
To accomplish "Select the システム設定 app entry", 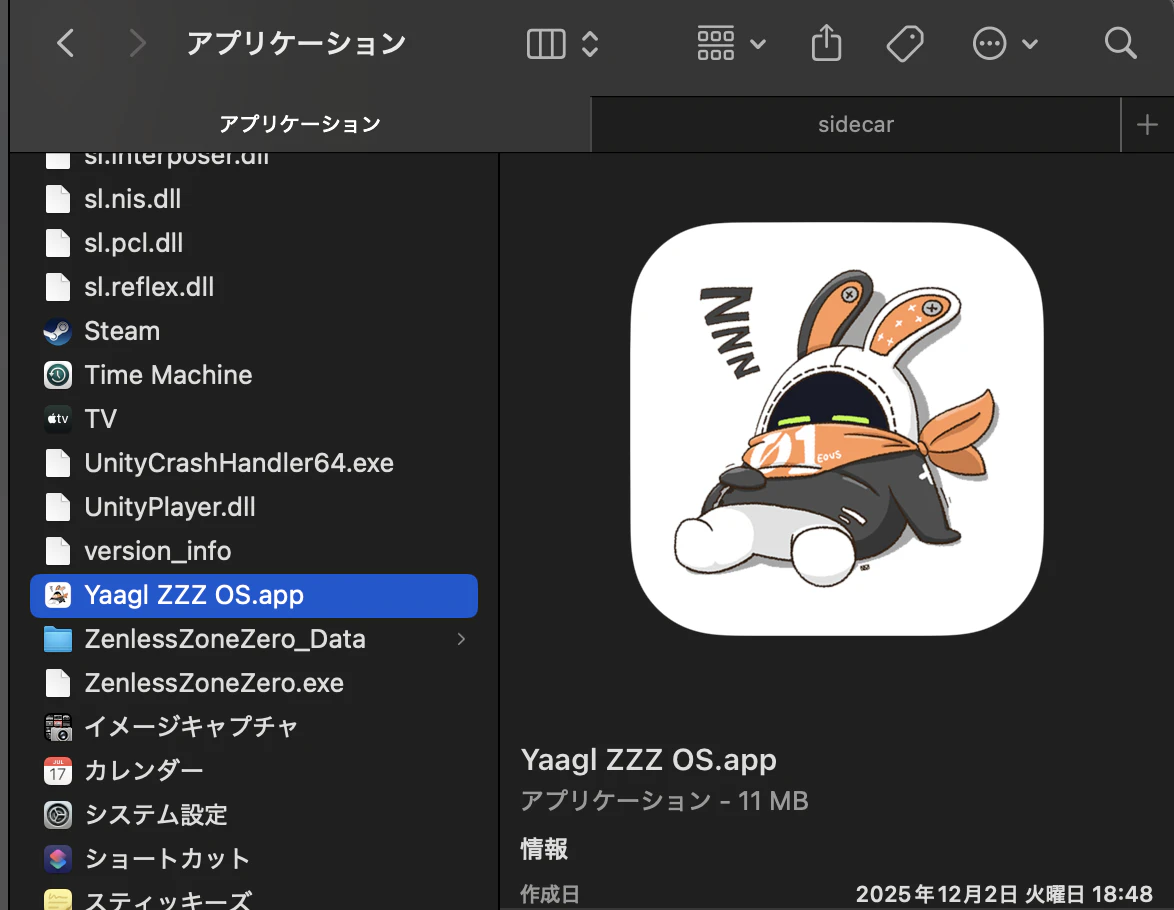I will point(156,815).
